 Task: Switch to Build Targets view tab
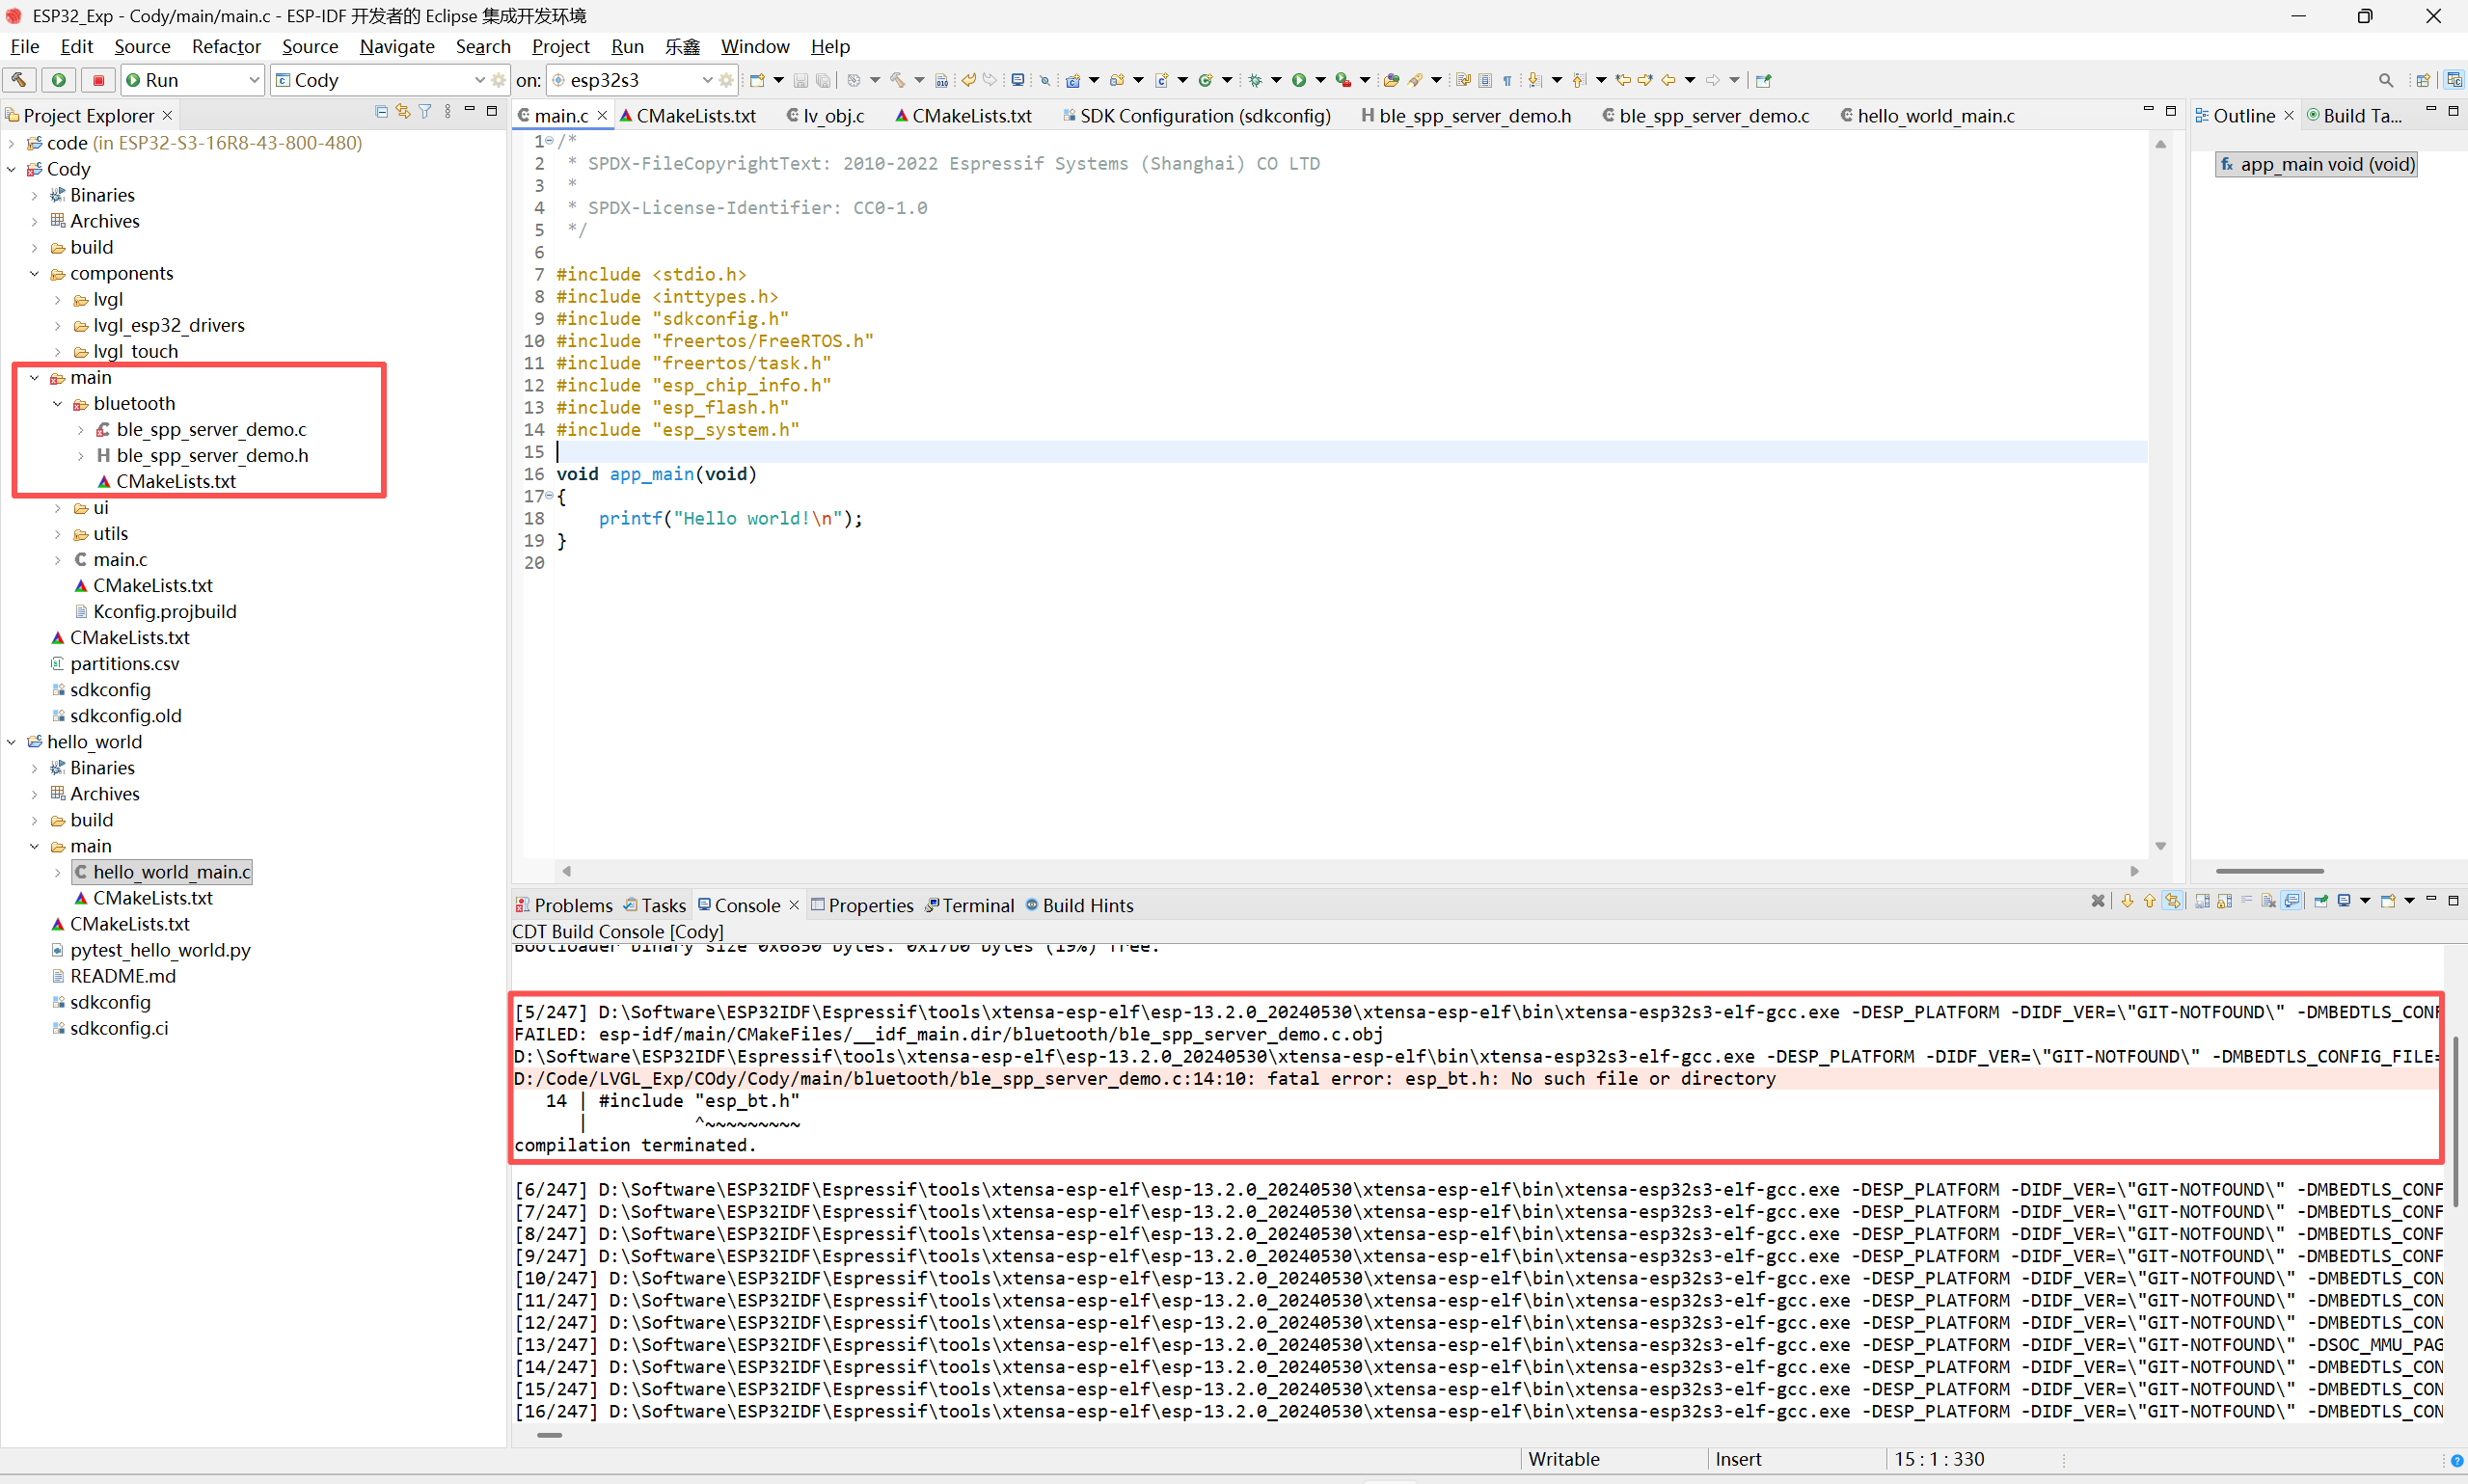click(2353, 116)
